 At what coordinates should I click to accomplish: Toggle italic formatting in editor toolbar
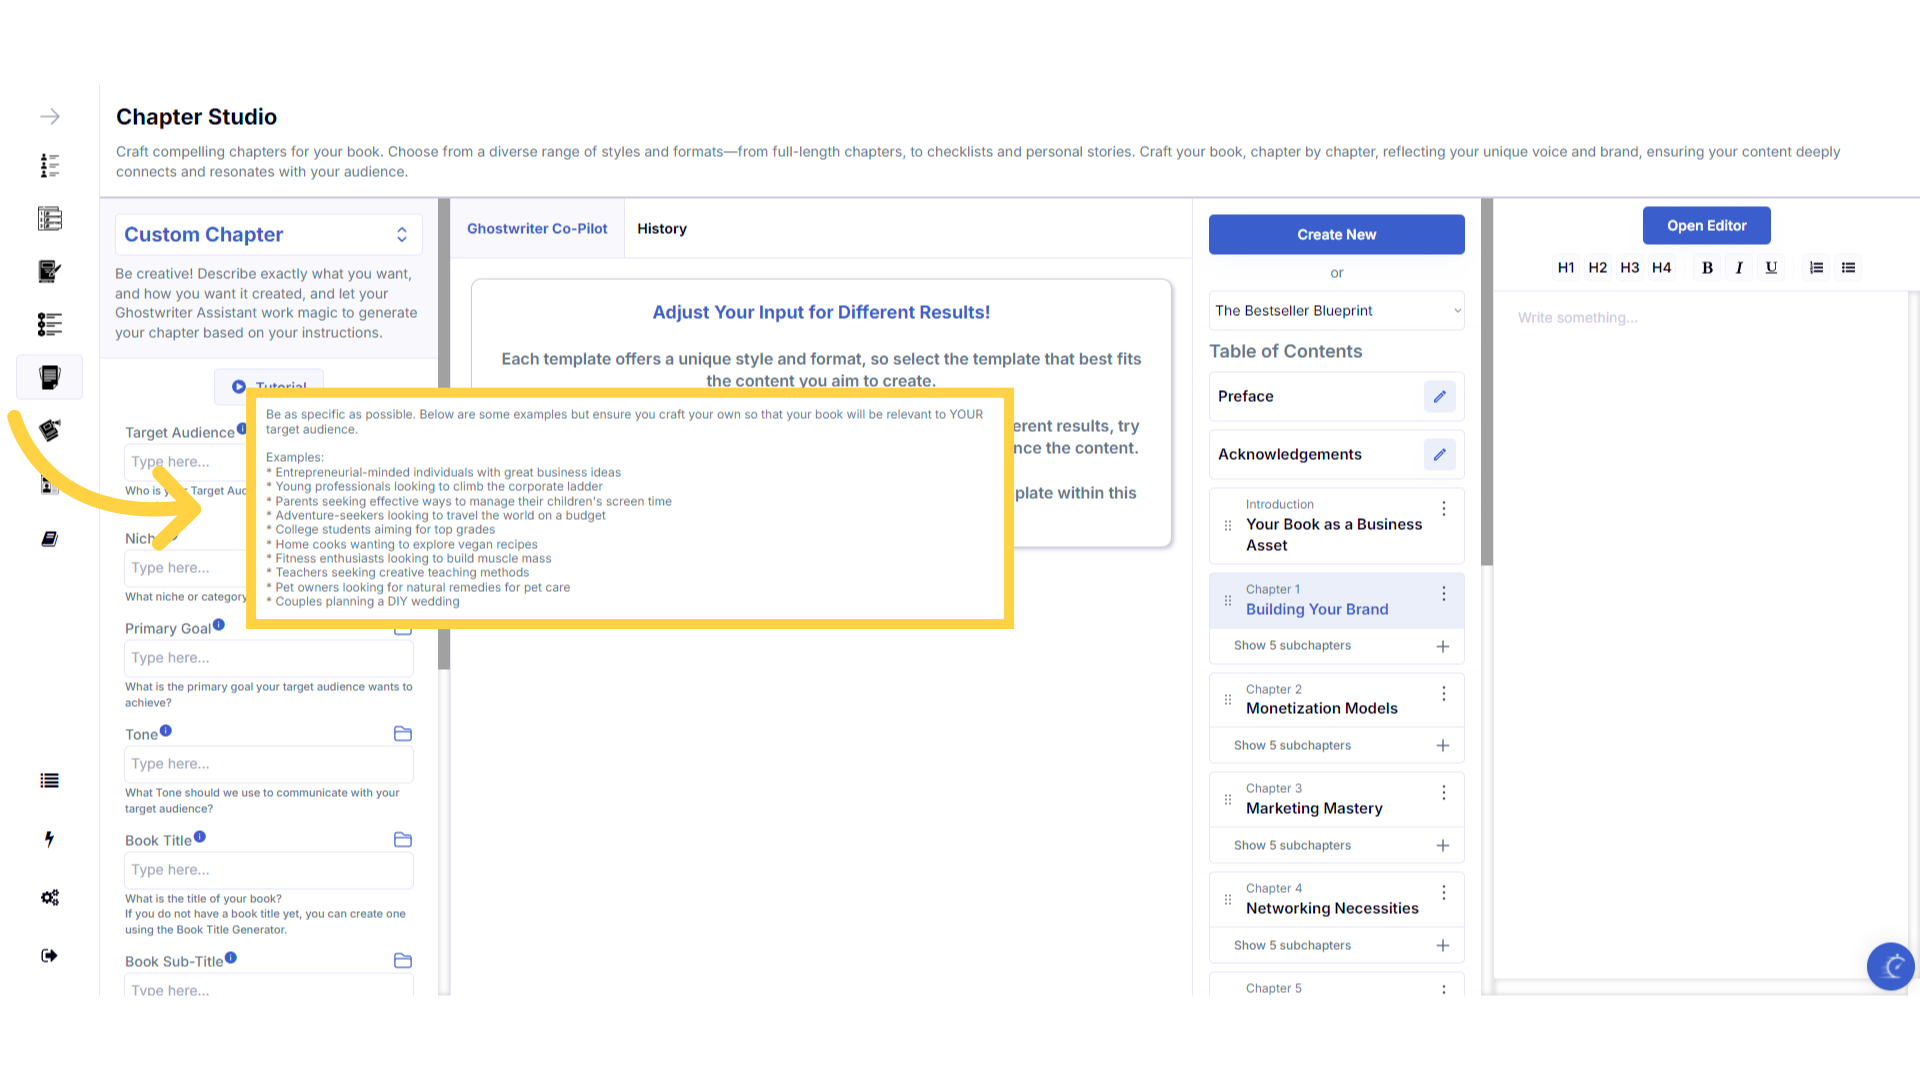click(1739, 268)
